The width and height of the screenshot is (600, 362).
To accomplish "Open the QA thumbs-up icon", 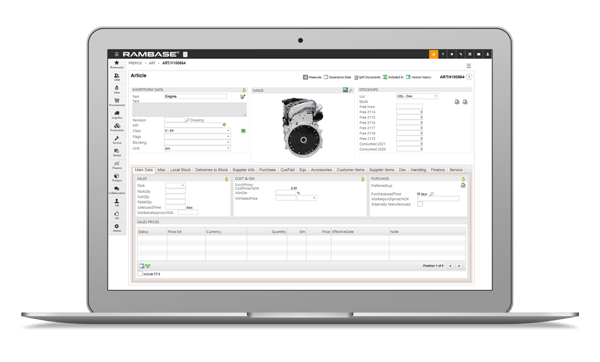I will pos(117,215).
